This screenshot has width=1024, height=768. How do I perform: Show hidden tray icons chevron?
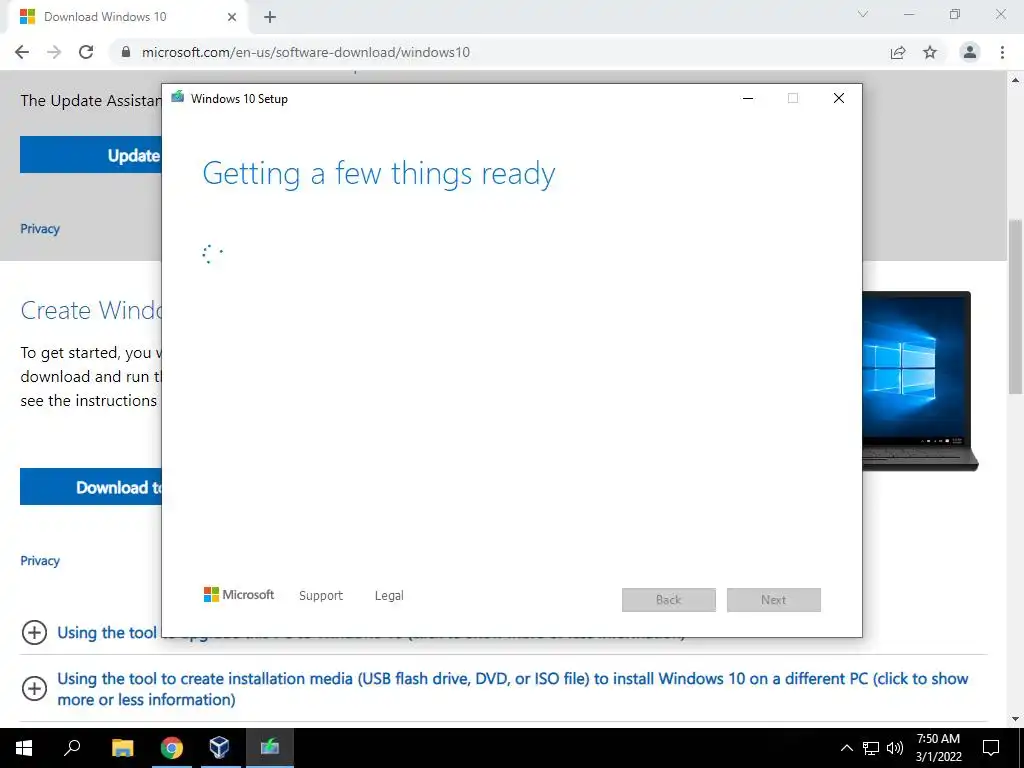point(846,748)
